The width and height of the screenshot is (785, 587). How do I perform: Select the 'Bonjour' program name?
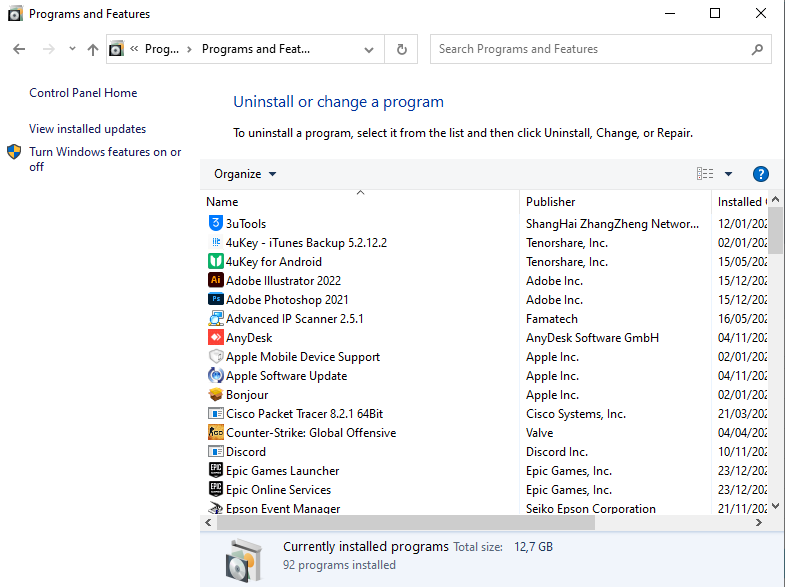tap(247, 395)
